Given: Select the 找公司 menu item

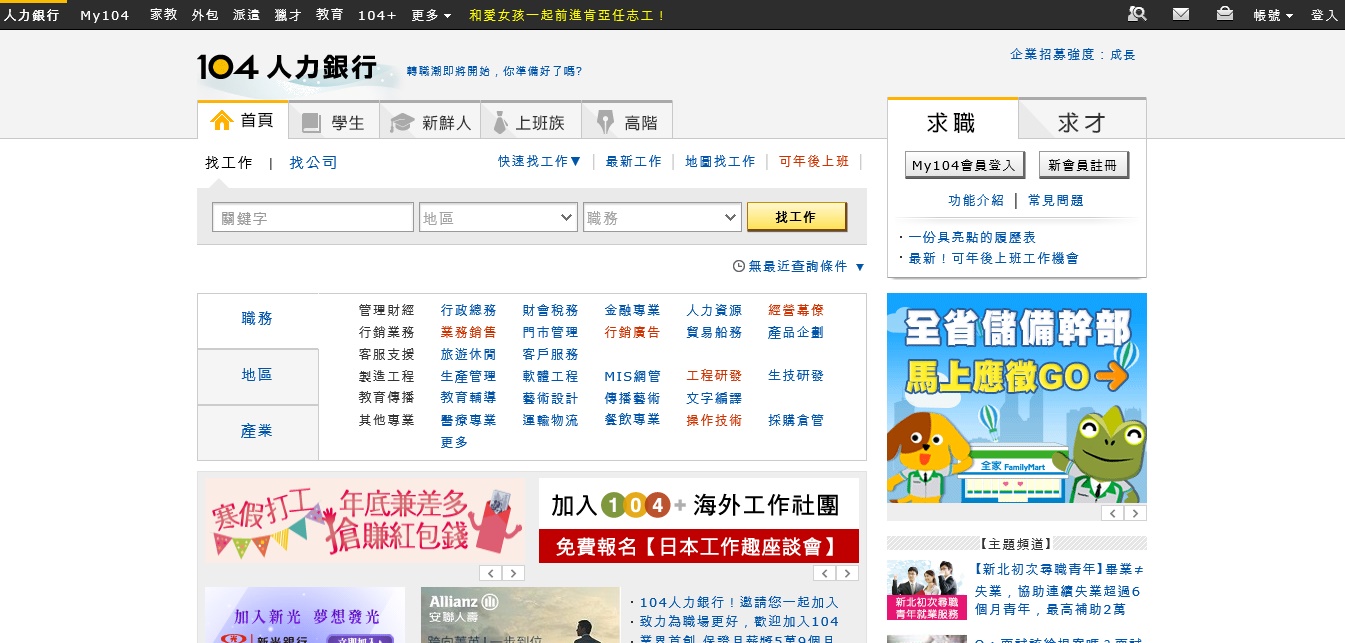Looking at the screenshot, I should coord(313,162).
